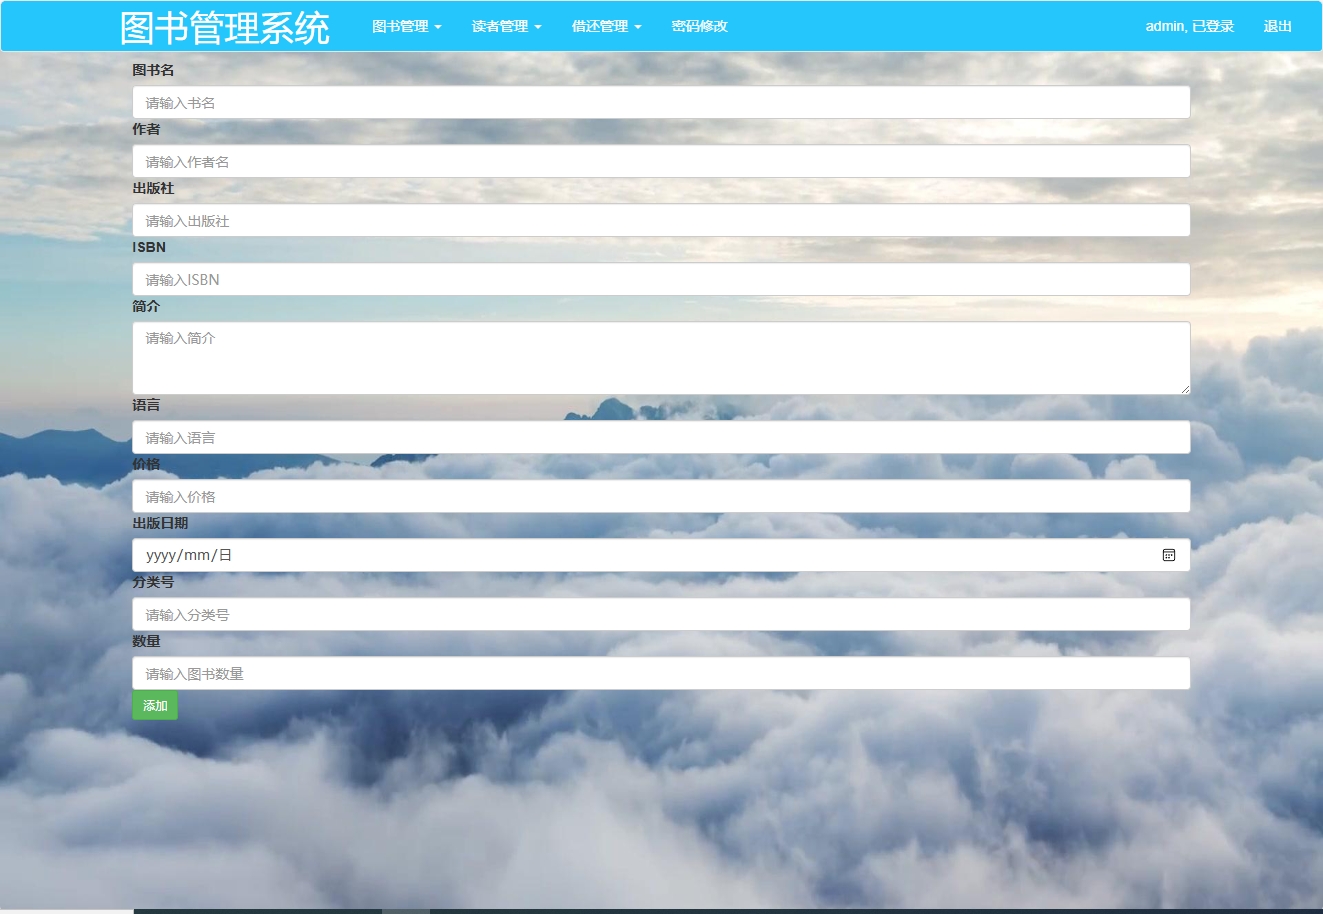The height and width of the screenshot is (914, 1323).
Task: Focus the 请输入作者名 input
Action: 660,161
